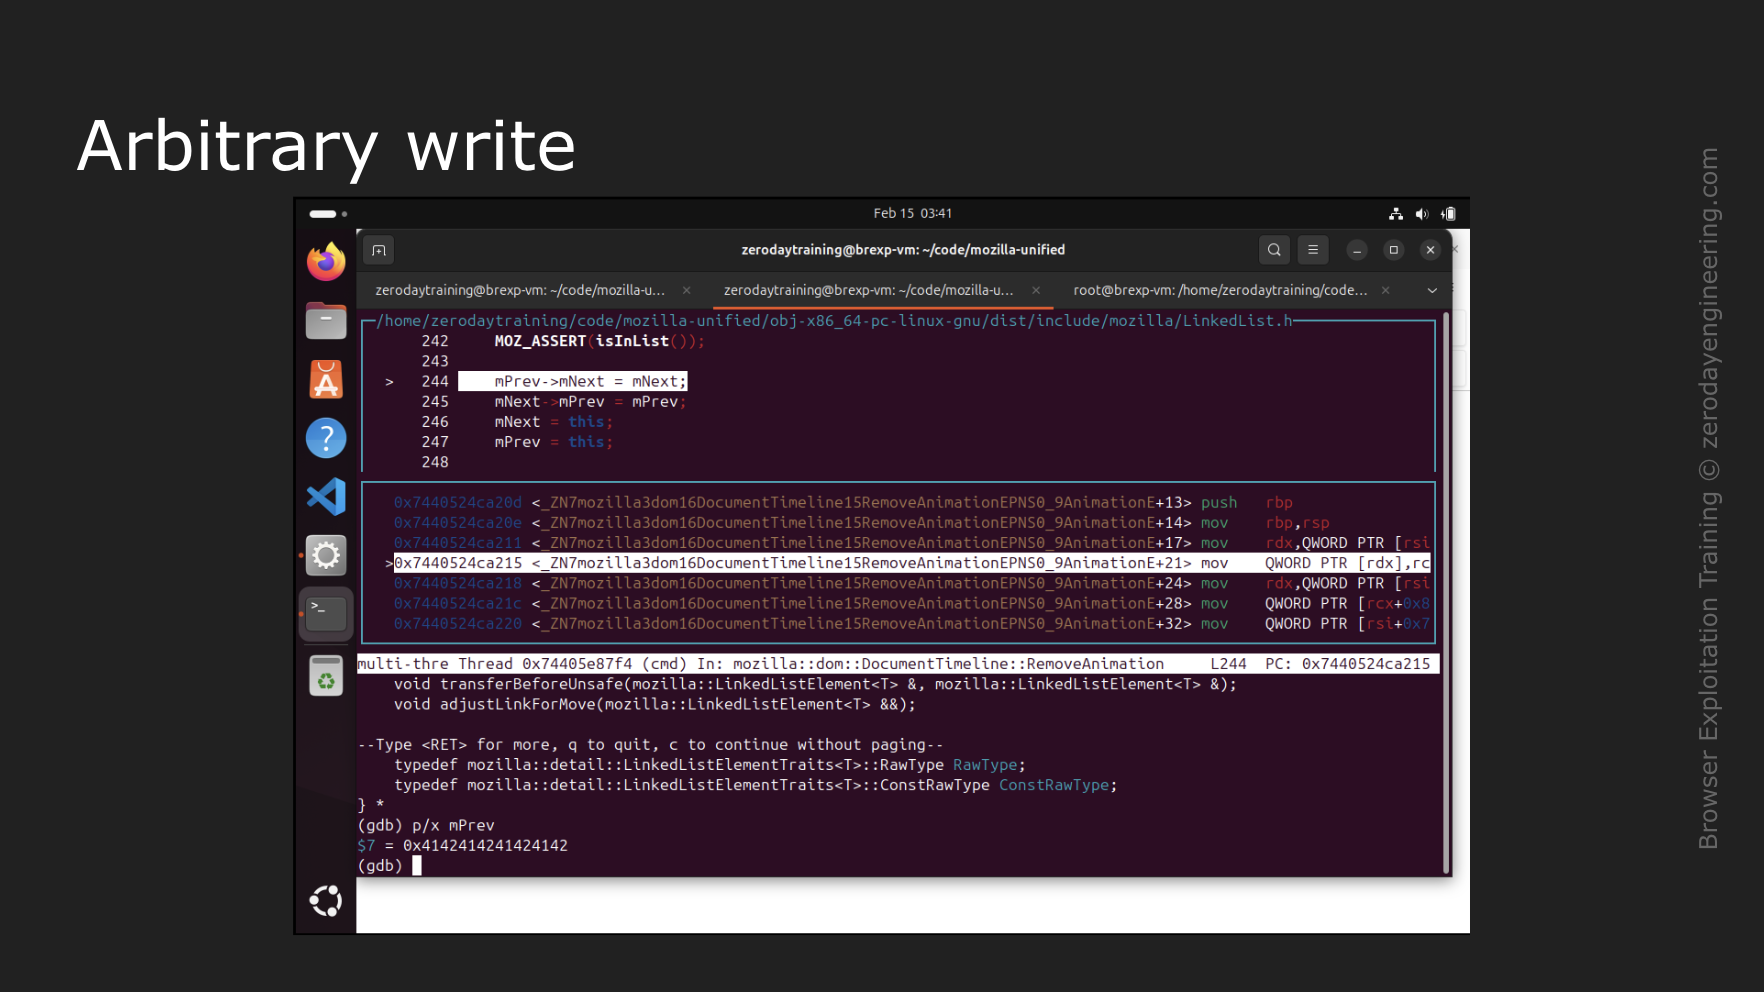Click the MOZ_ASSERT(isInList()) source line
Image resolution: width=1764 pixels, height=992 pixels.
point(600,341)
